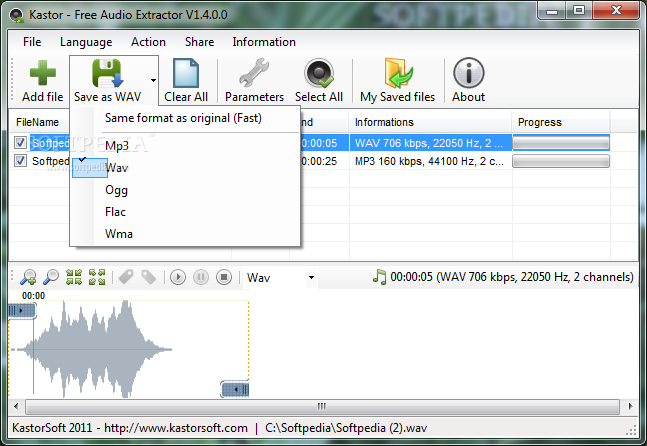Click the file path in the status bar
The height and width of the screenshot is (446, 647).
[x=346, y=428]
